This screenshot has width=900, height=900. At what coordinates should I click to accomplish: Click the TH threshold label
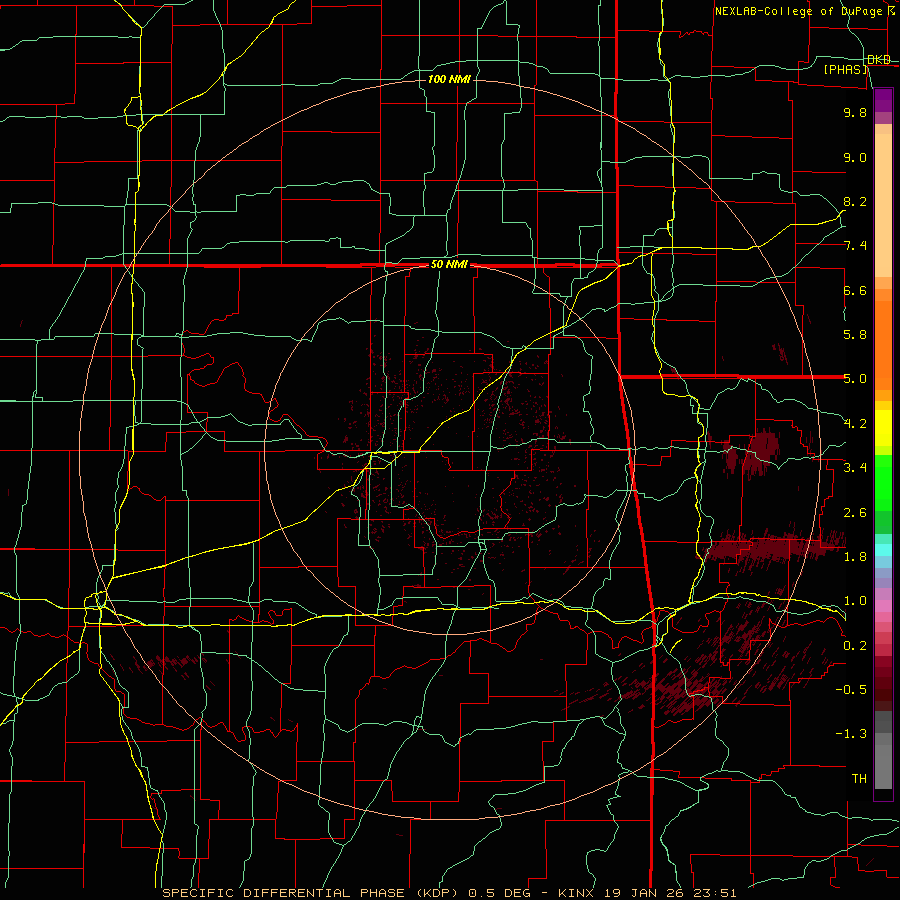[x=859, y=779]
